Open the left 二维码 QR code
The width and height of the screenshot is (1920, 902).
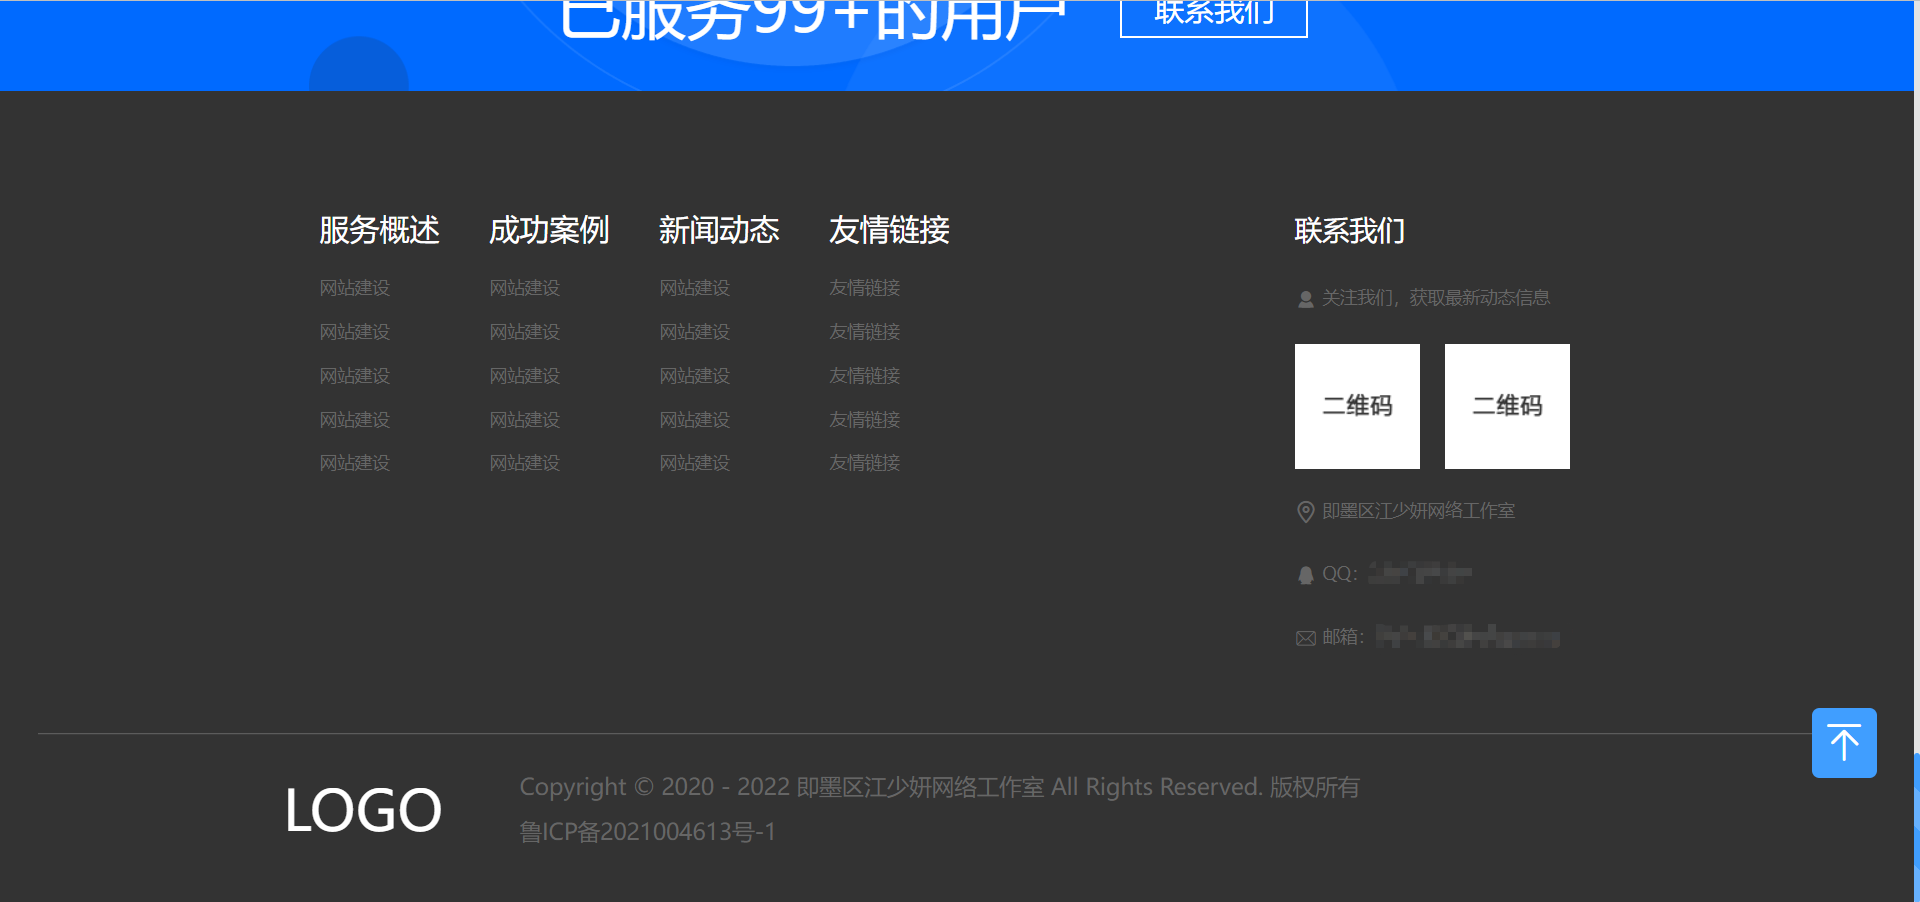tap(1357, 406)
